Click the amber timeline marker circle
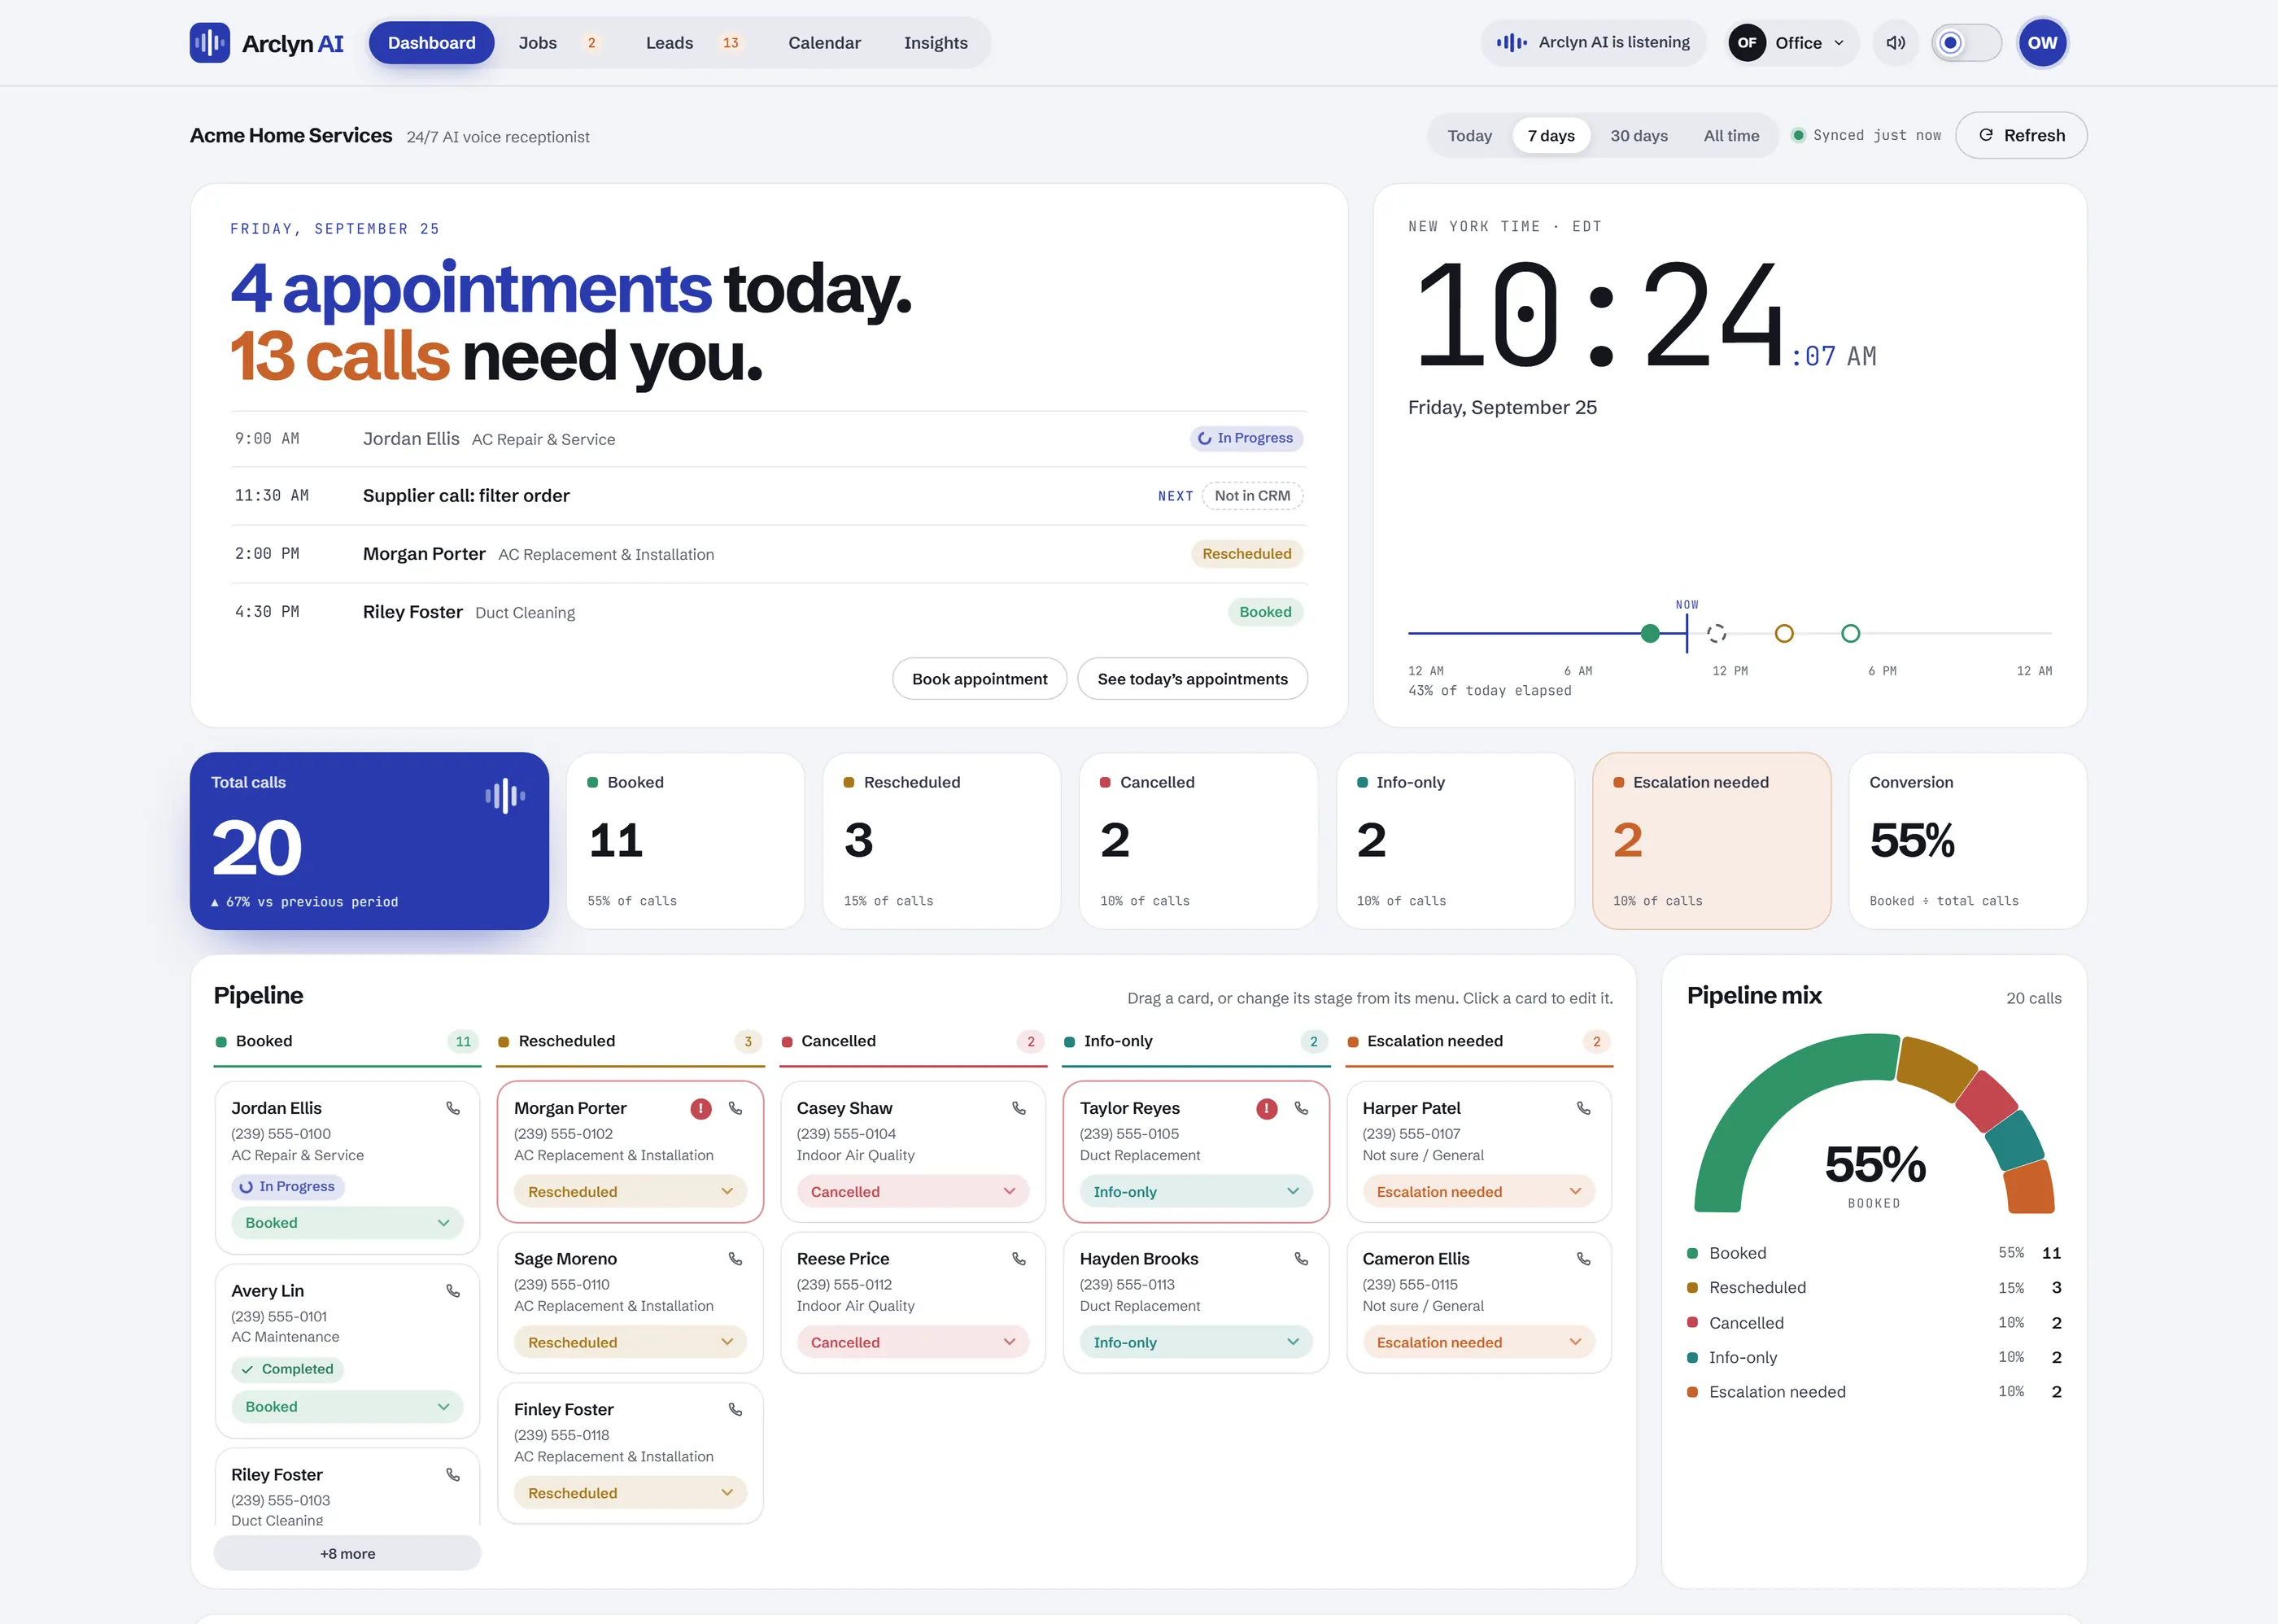Image resolution: width=2278 pixels, height=1624 pixels. tap(1784, 633)
